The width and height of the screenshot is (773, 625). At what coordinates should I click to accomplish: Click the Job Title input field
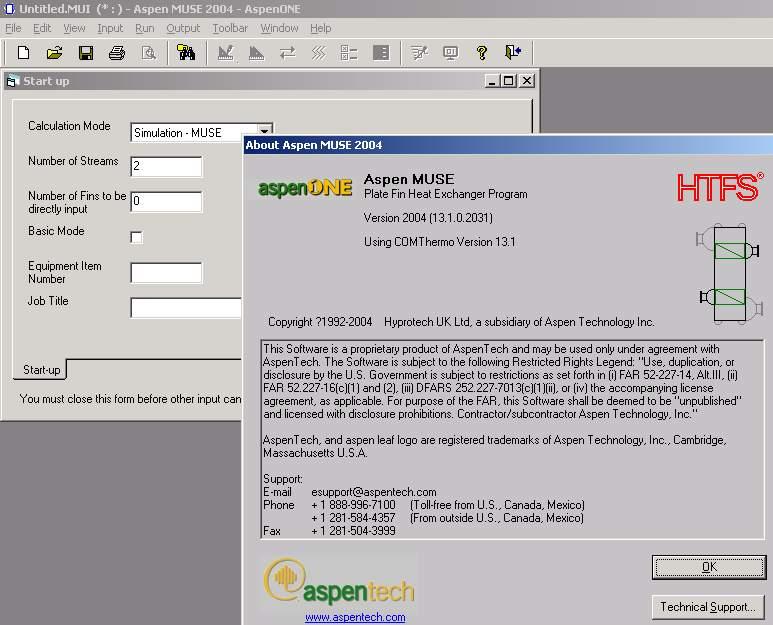coord(186,308)
